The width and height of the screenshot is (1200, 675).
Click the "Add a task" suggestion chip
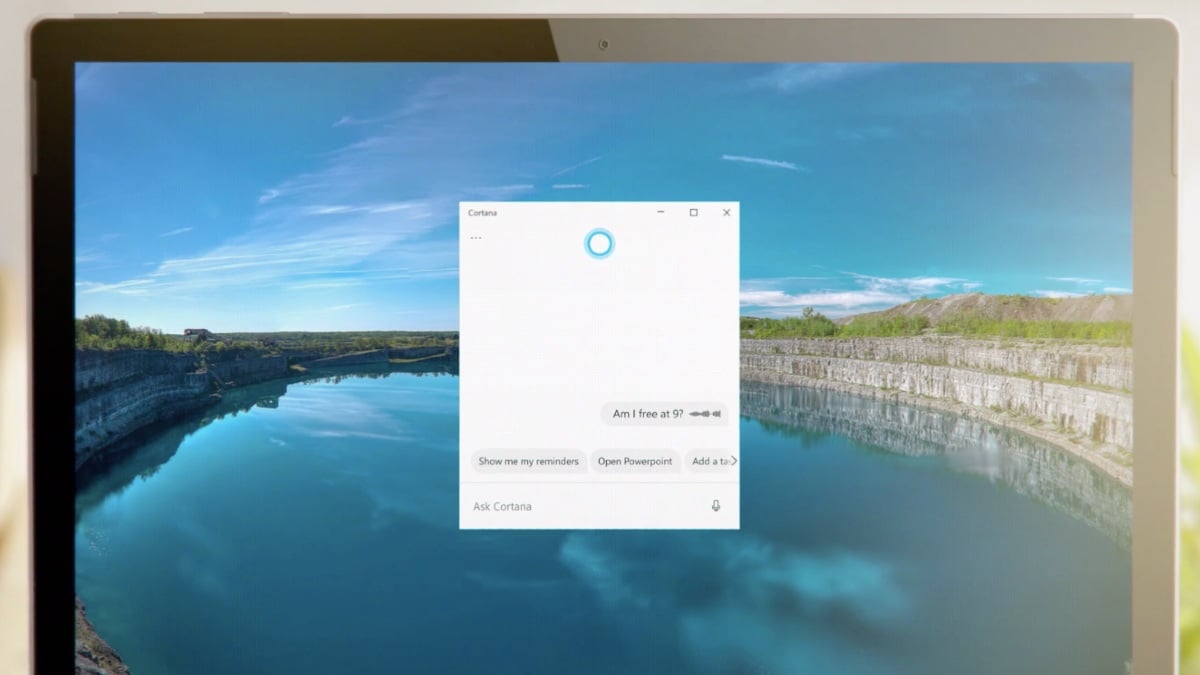click(712, 461)
